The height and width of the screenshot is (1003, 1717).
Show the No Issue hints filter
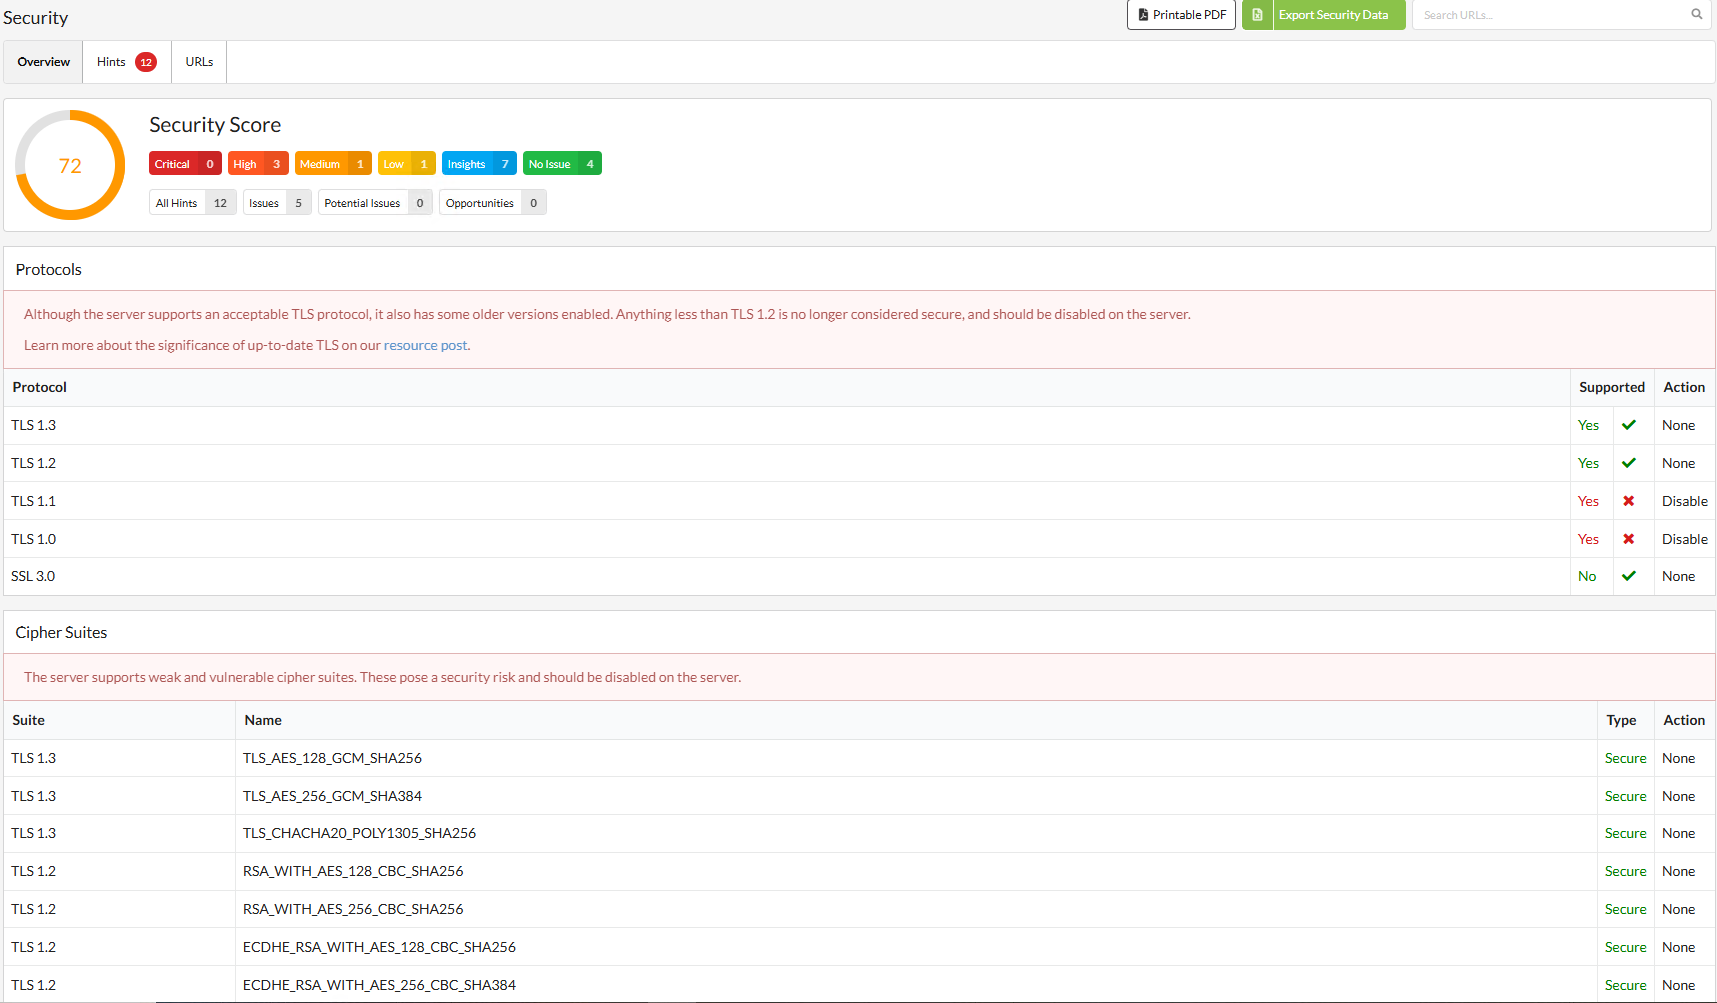click(562, 164)
